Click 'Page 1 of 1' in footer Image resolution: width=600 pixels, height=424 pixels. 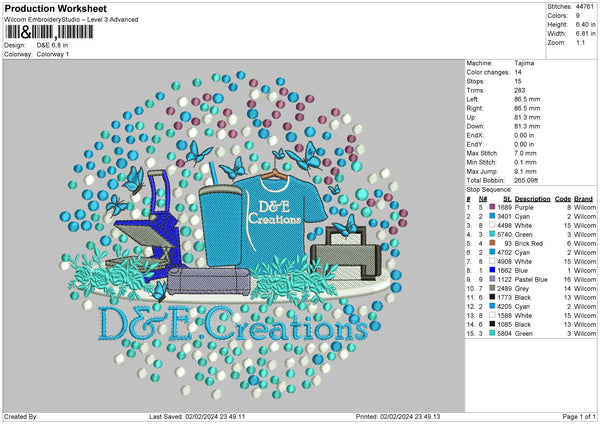[579, 416]
